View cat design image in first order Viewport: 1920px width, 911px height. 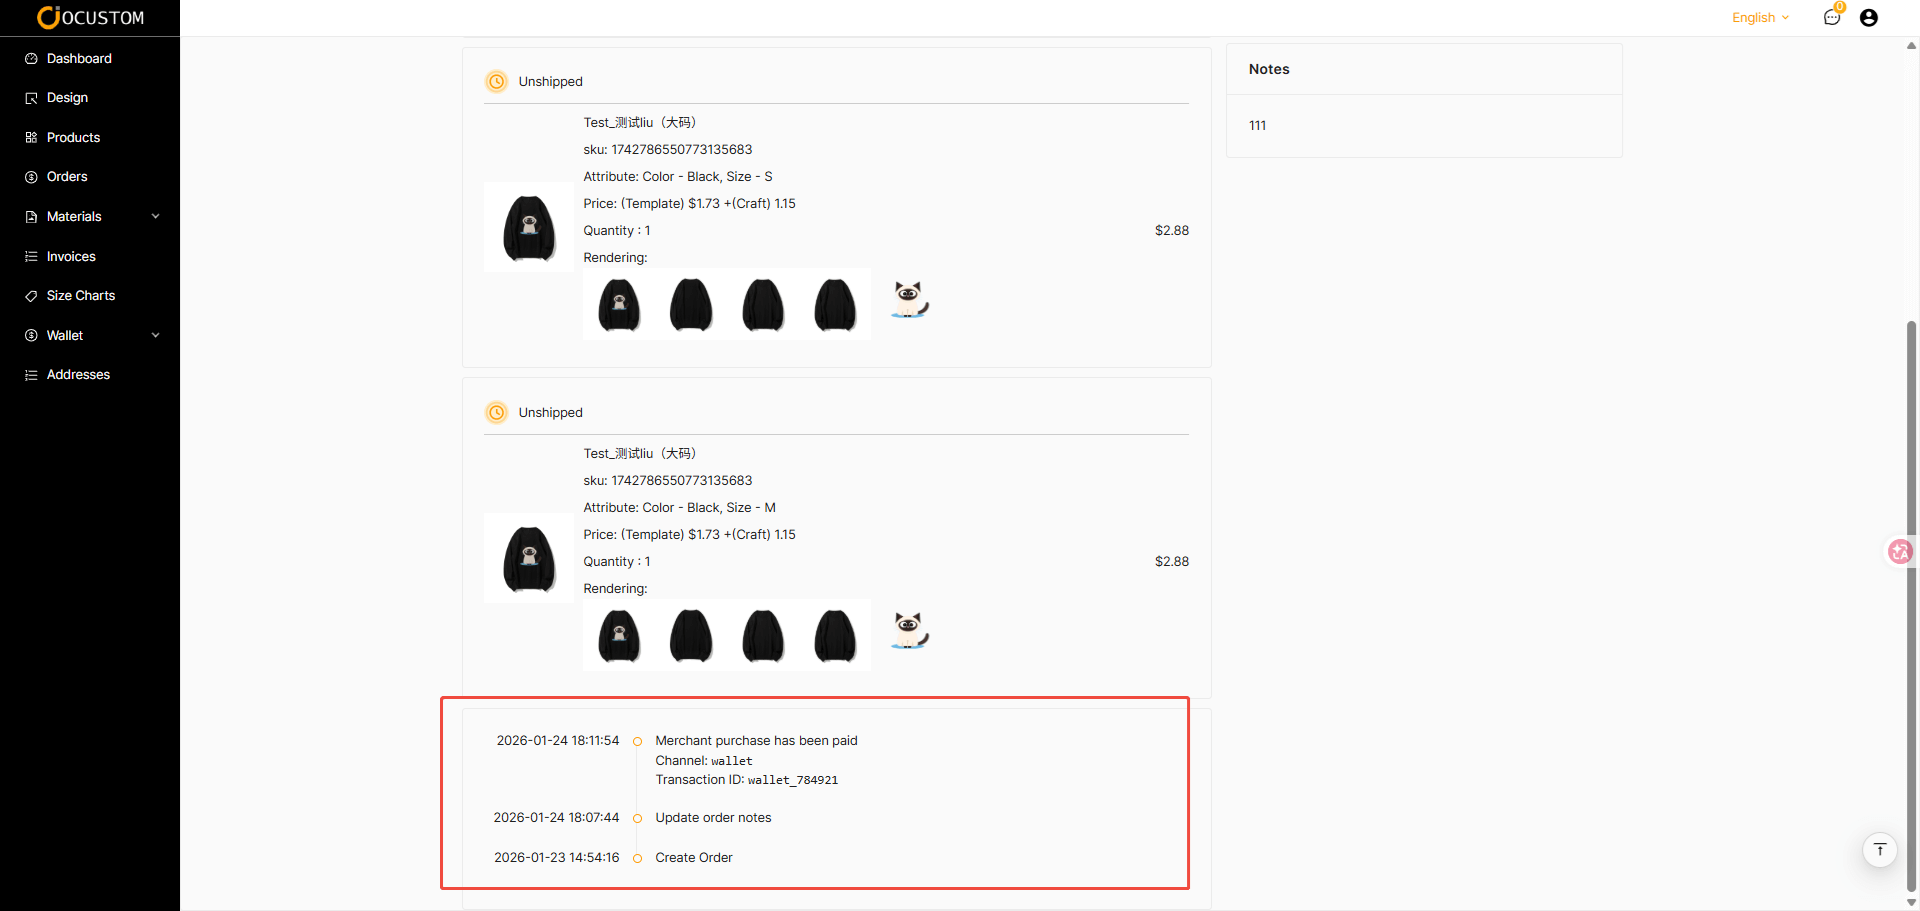909,299
